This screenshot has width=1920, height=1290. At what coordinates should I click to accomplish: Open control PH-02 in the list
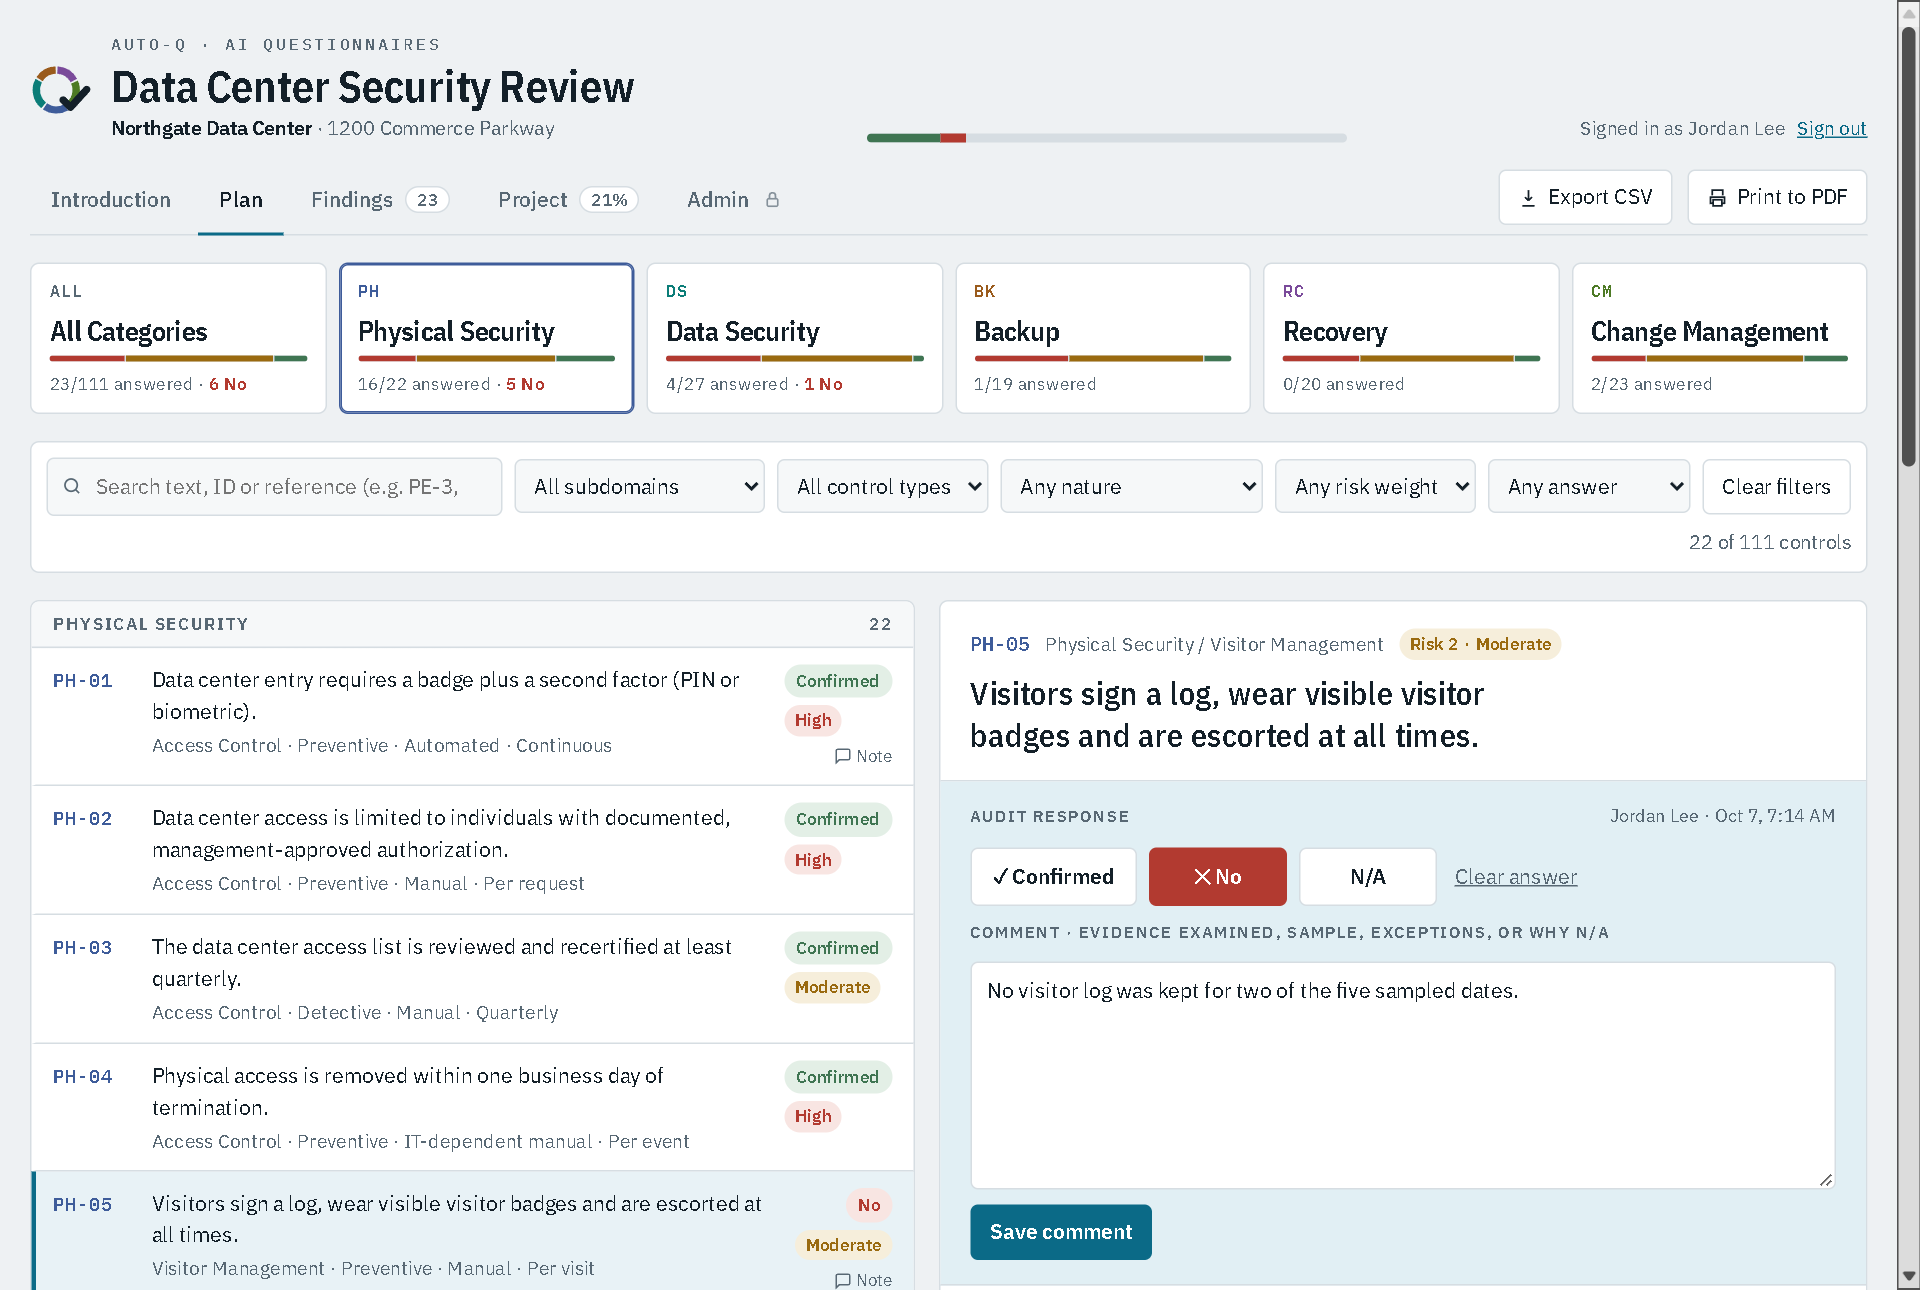click(x=472, y=850)
